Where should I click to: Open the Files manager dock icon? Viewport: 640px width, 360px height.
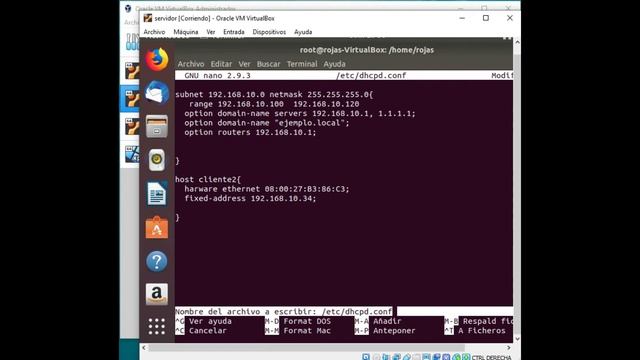(x=157, y=126)
